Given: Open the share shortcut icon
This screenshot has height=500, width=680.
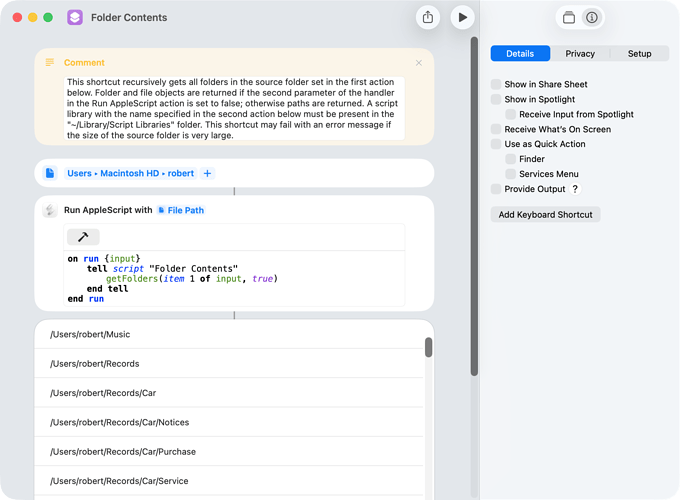Looking at the screenshot, I should 428,17.
